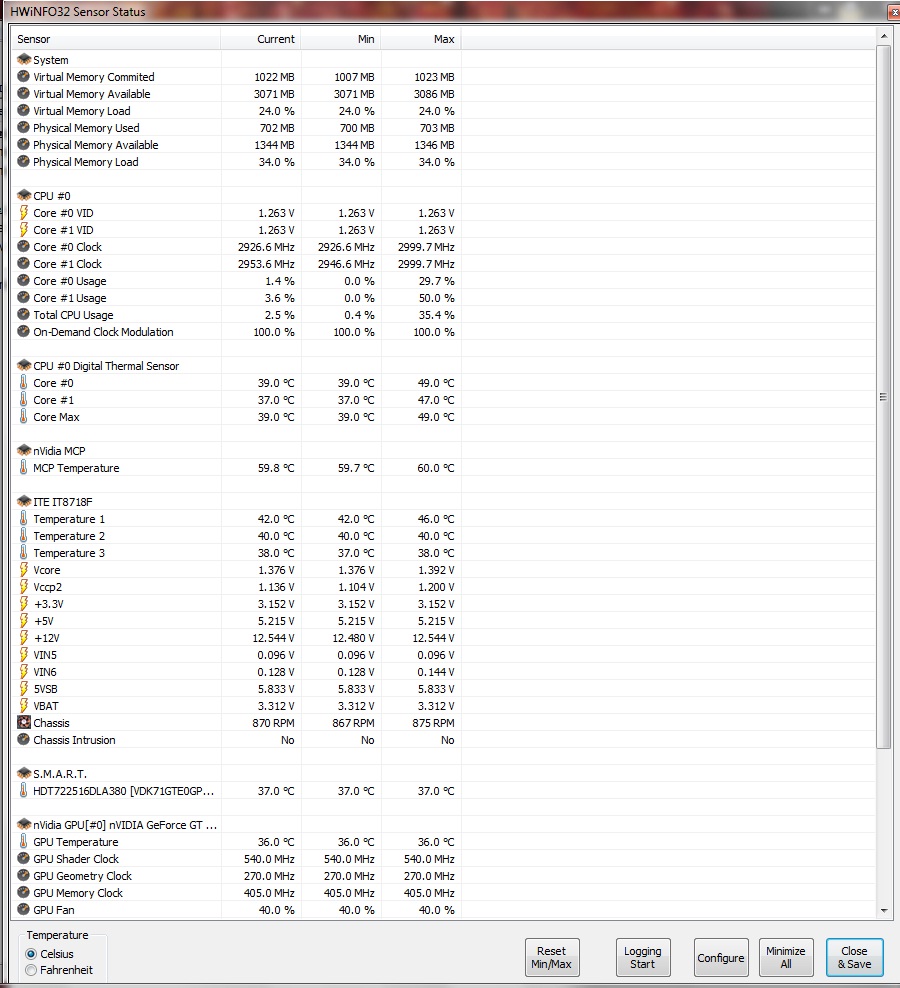Click the ITE IT8718F chip icon

click(x=24, y=502)
